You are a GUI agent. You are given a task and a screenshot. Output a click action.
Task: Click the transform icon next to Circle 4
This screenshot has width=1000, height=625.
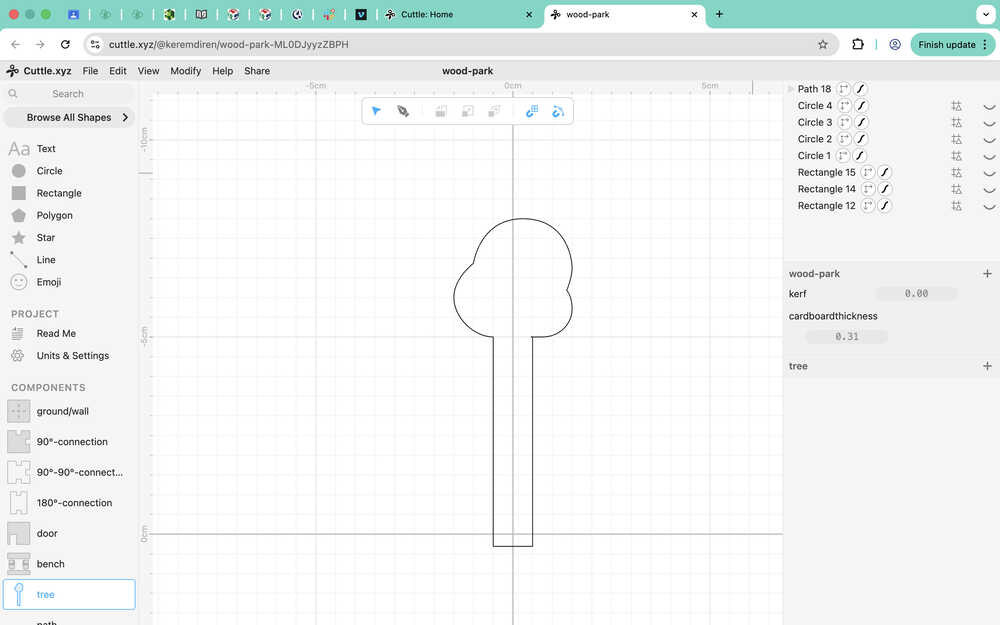(x=844, y=106)
